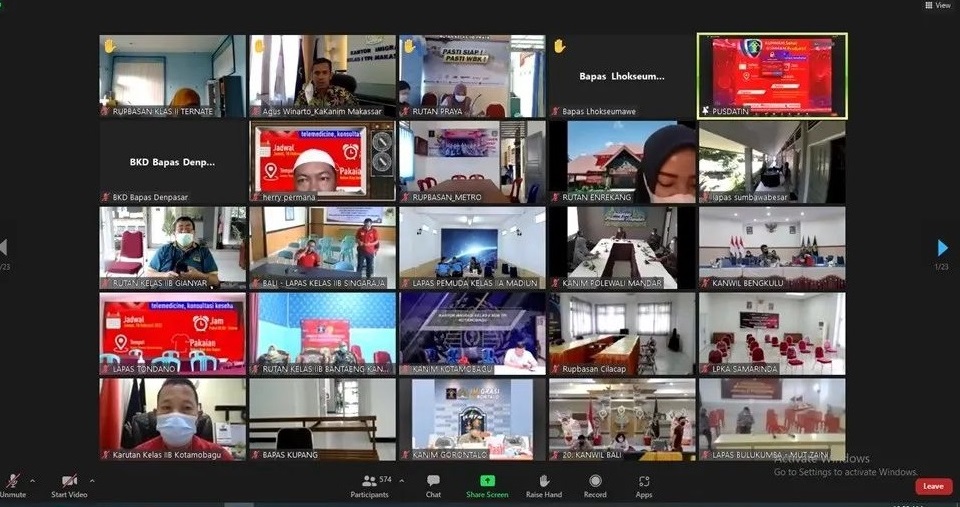
Task: Click muted mic icon beside herry permana
Action: click(x=256, y=197)
